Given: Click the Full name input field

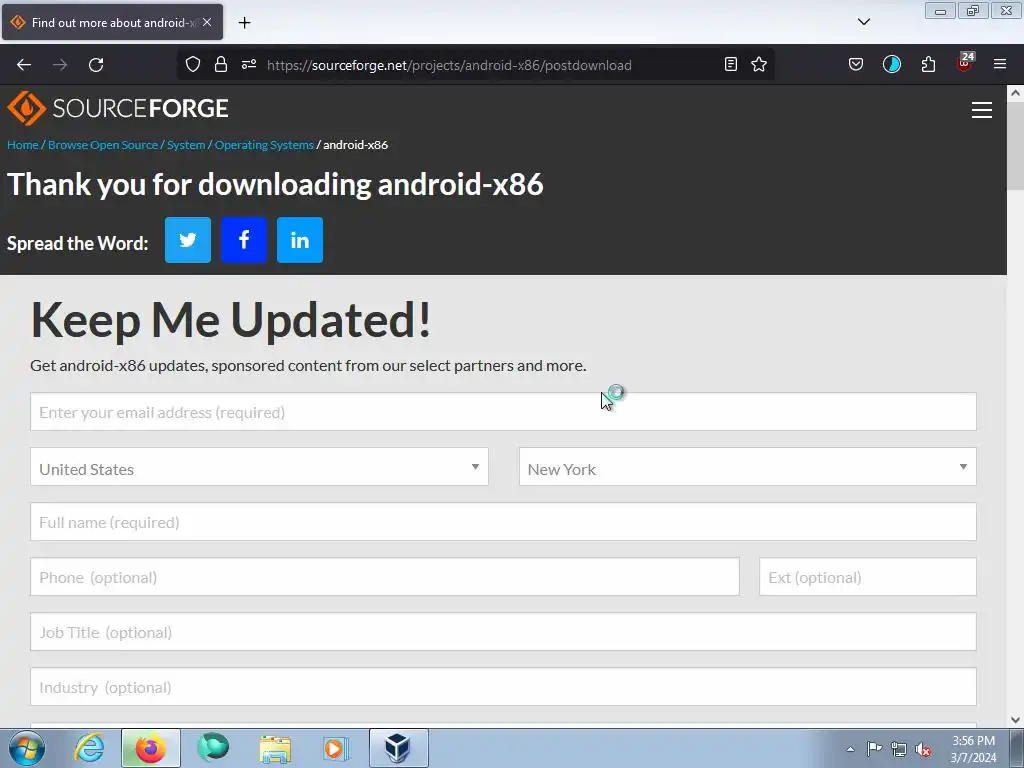Looking at the screenshot, I should pos(503,522).
